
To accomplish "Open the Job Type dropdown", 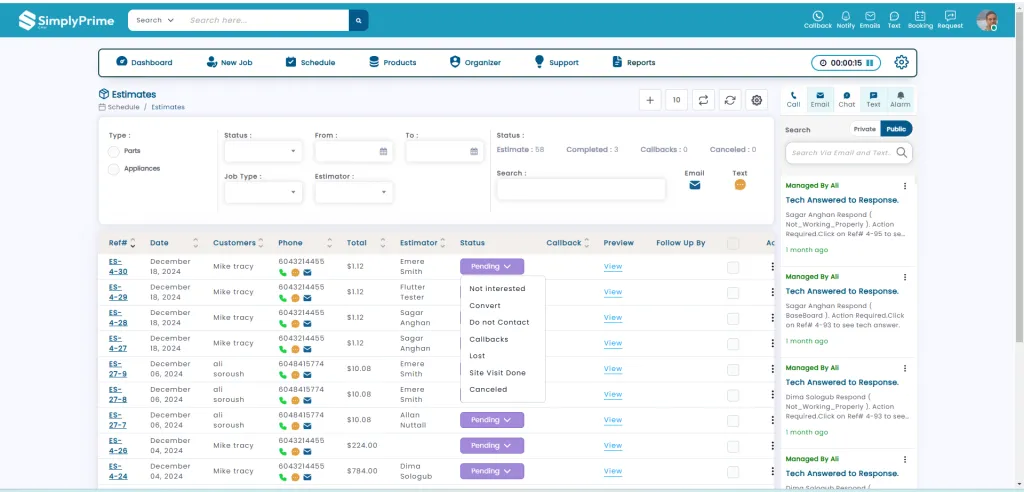I will 263,192.
